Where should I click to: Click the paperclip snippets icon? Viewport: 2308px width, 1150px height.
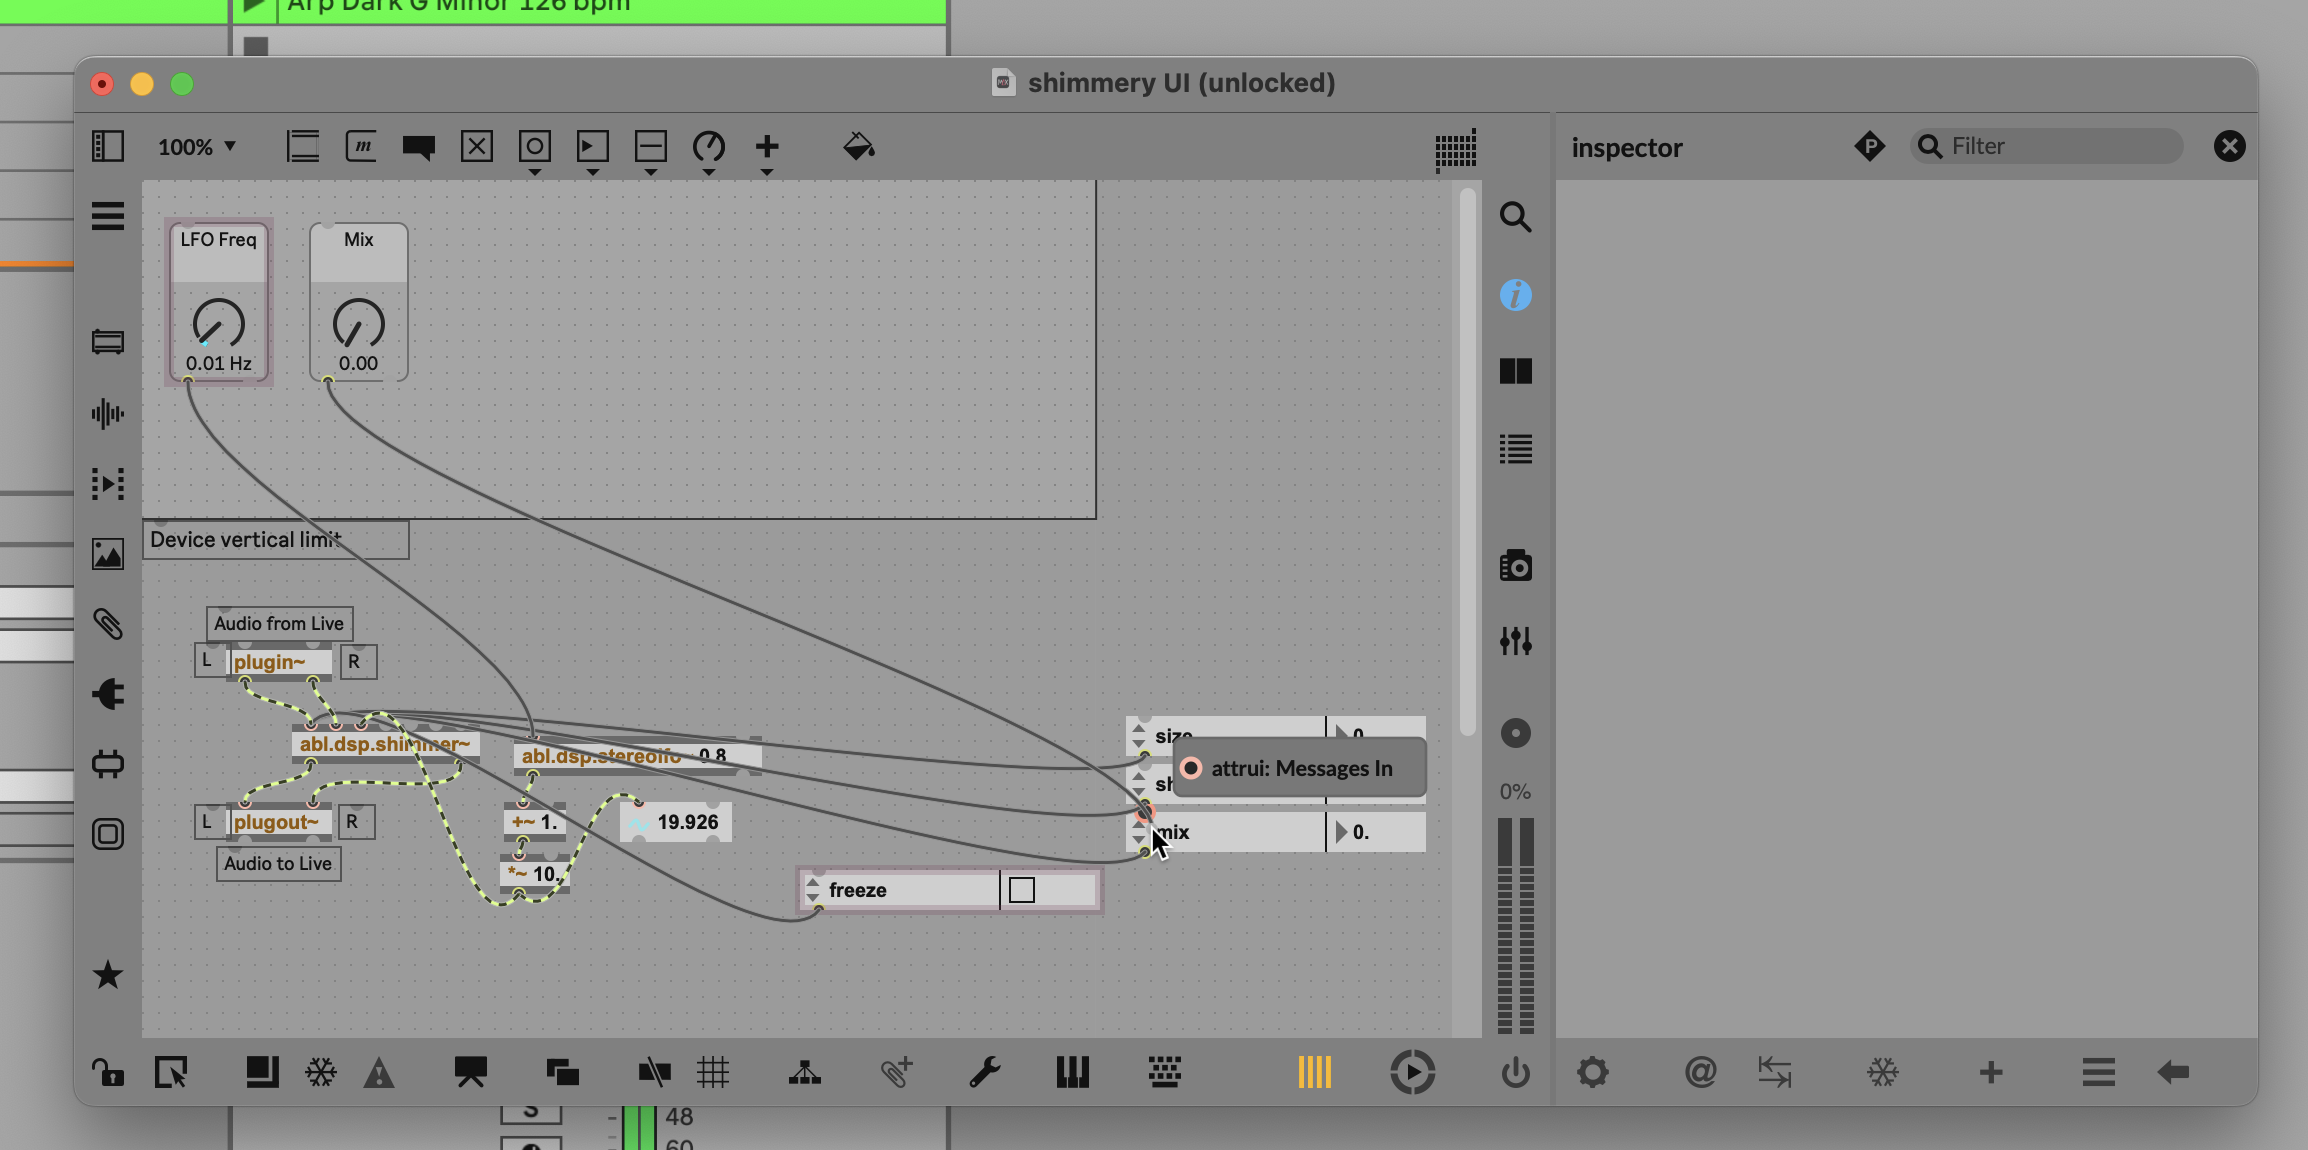tap(108, 625)
